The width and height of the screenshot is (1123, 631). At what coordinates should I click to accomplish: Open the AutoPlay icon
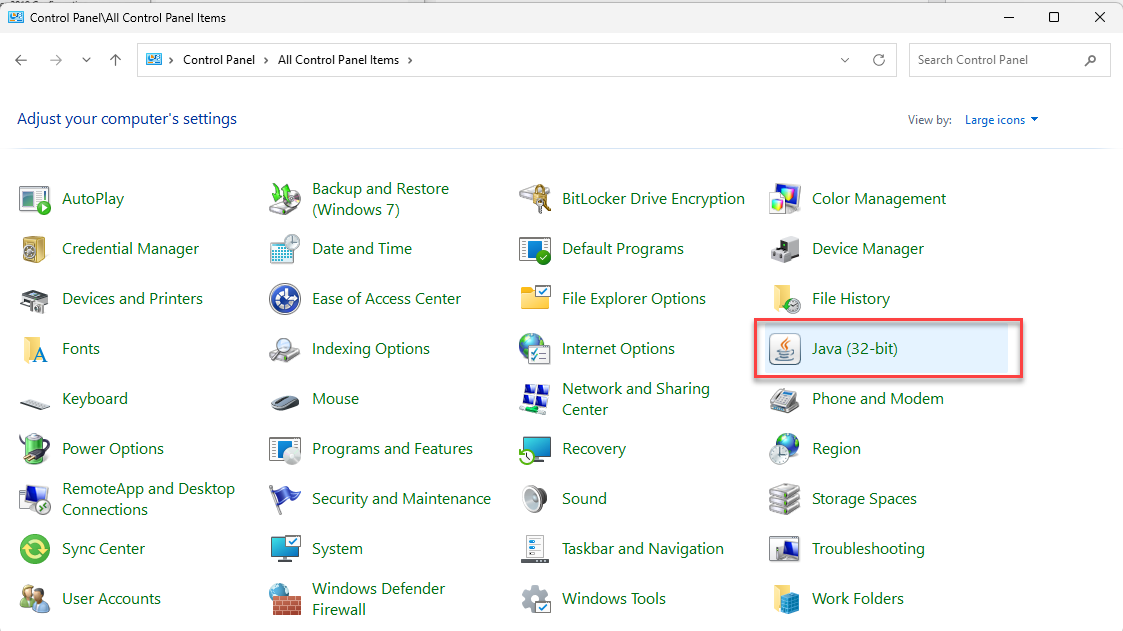click(35, 199)
